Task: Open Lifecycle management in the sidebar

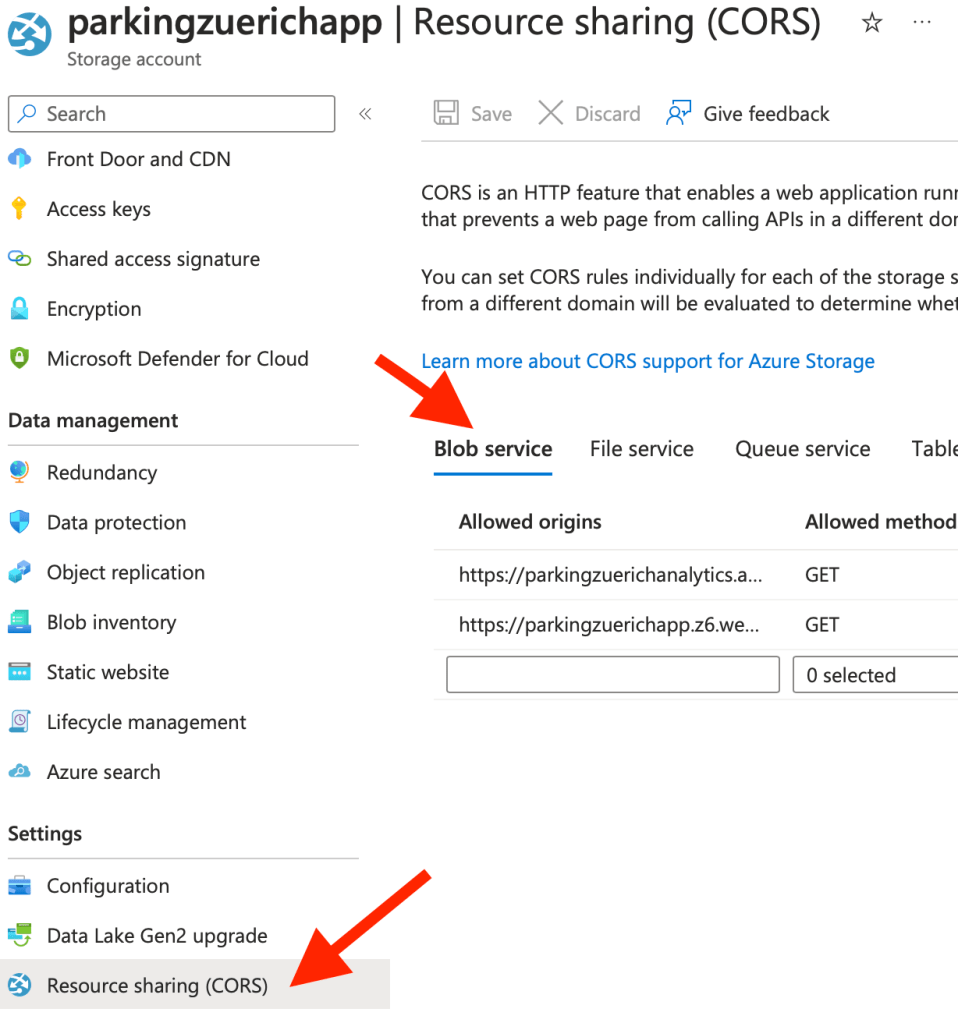Action: (x=146, y=722)
